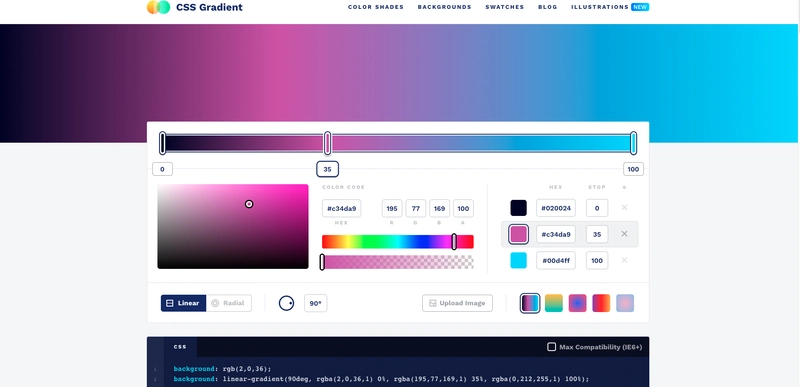Go to the Swatches page
Viewport: 800px width, 387px height.
[x=505, y=7]
